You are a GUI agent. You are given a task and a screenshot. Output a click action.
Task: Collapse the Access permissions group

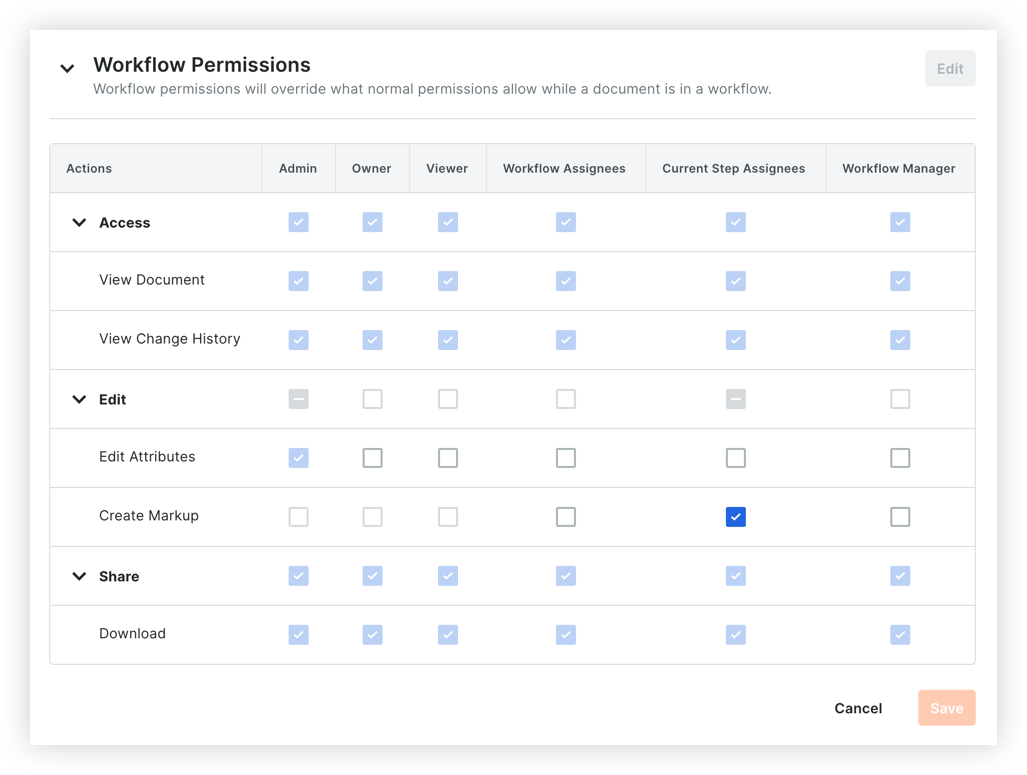[79, 222]
